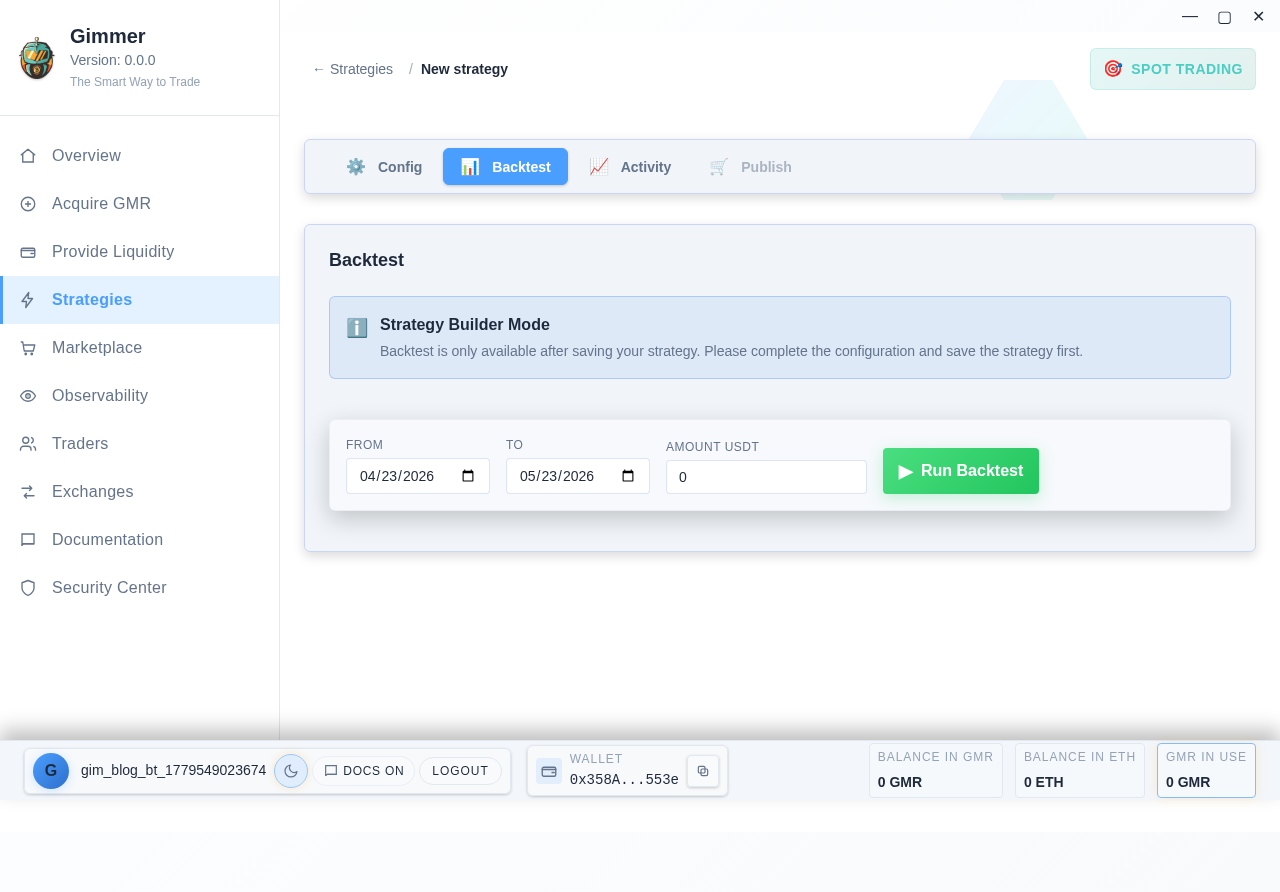Click the Strategy Builder Mode heading
This screenshot has width=1280, height=892.
click(x=465, y=325)
